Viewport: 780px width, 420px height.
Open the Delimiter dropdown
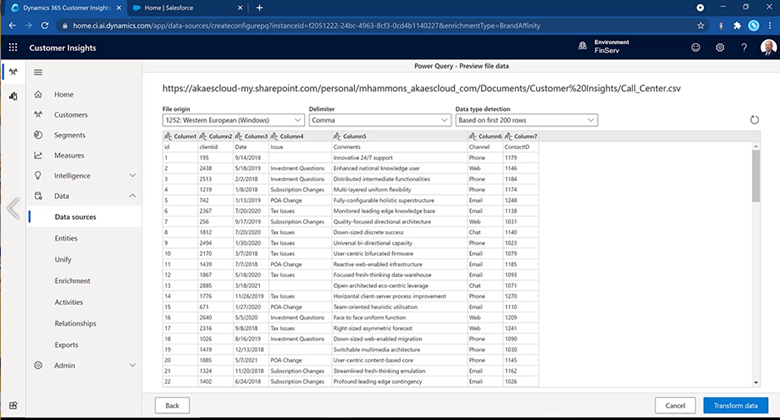[x=380, y=120]
